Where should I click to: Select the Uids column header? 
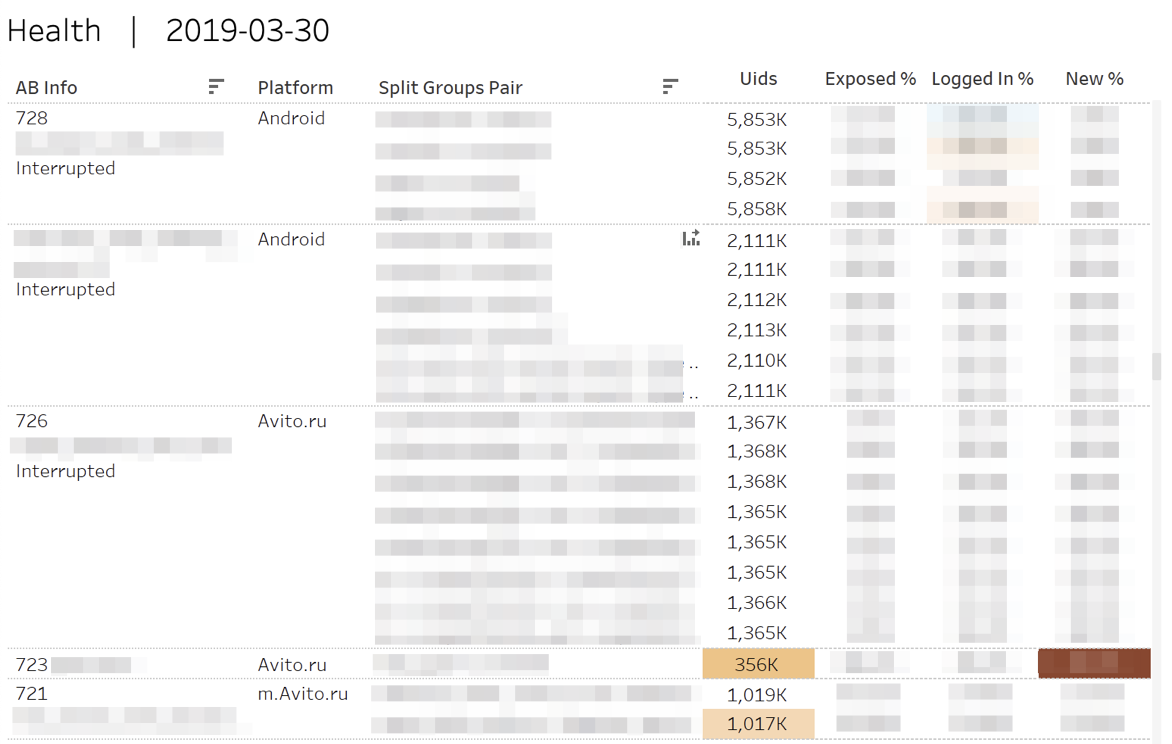pos(758,79)
